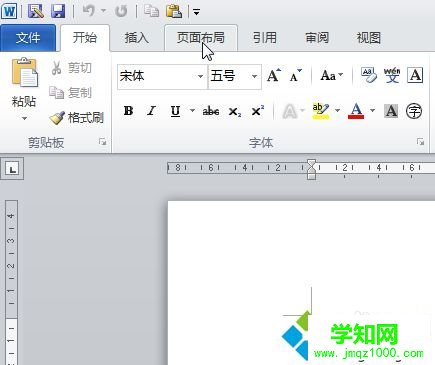Click the Undo arrow icon
Image resolution: width=435 pixels, height=365 pixels.
pyautogui.click(x=89, y=11)
